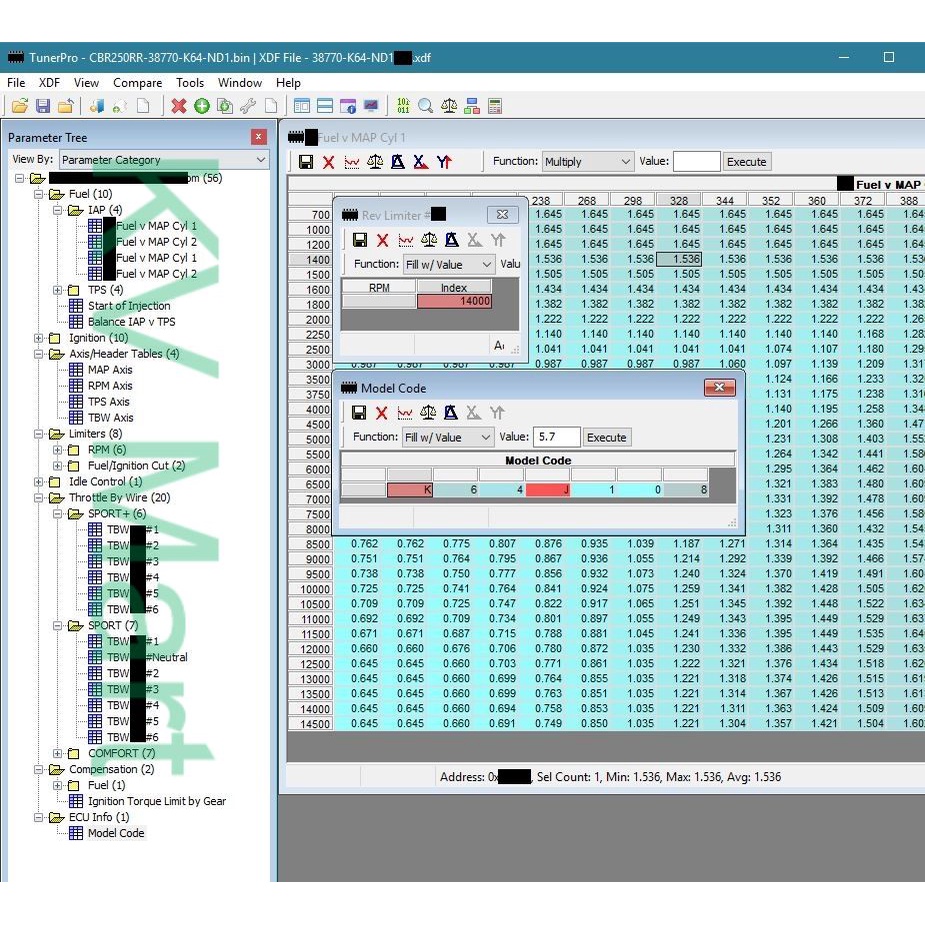Open the Function dropdown in Model Code window
This screenshot has width=925, height=925.
point(448,438)
